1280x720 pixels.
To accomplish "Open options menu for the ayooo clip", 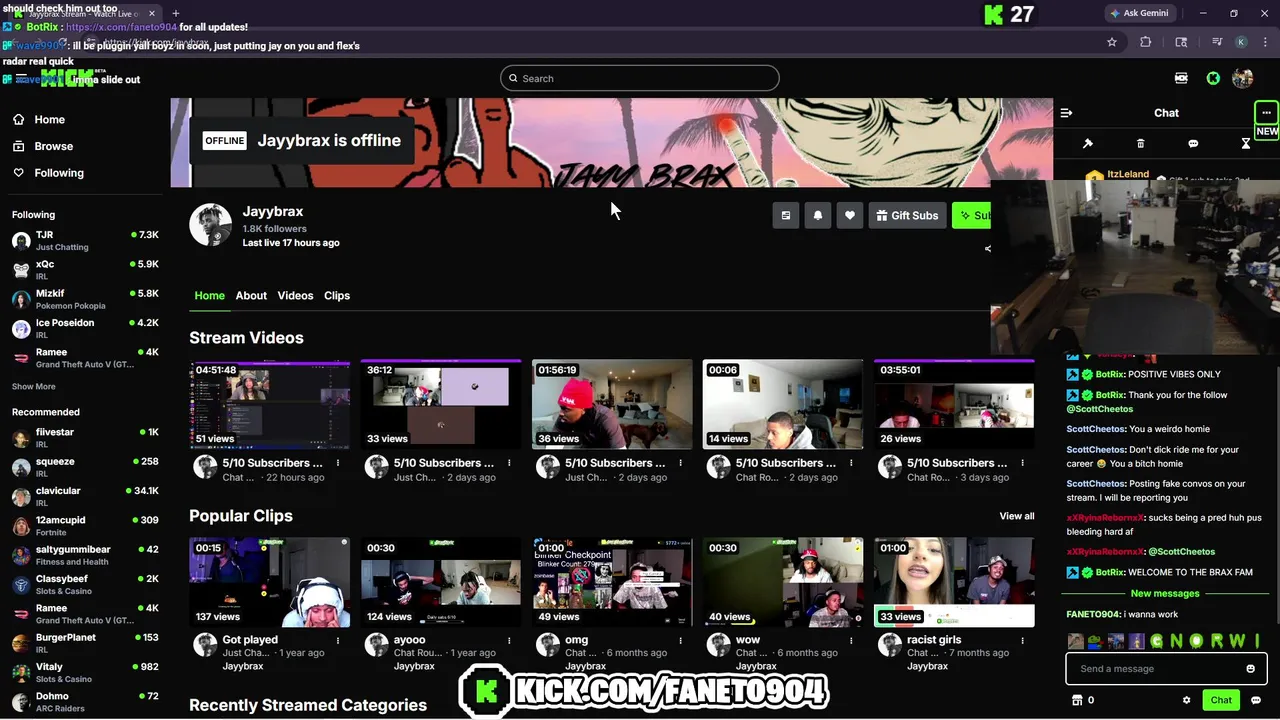I will click(509, 640).
